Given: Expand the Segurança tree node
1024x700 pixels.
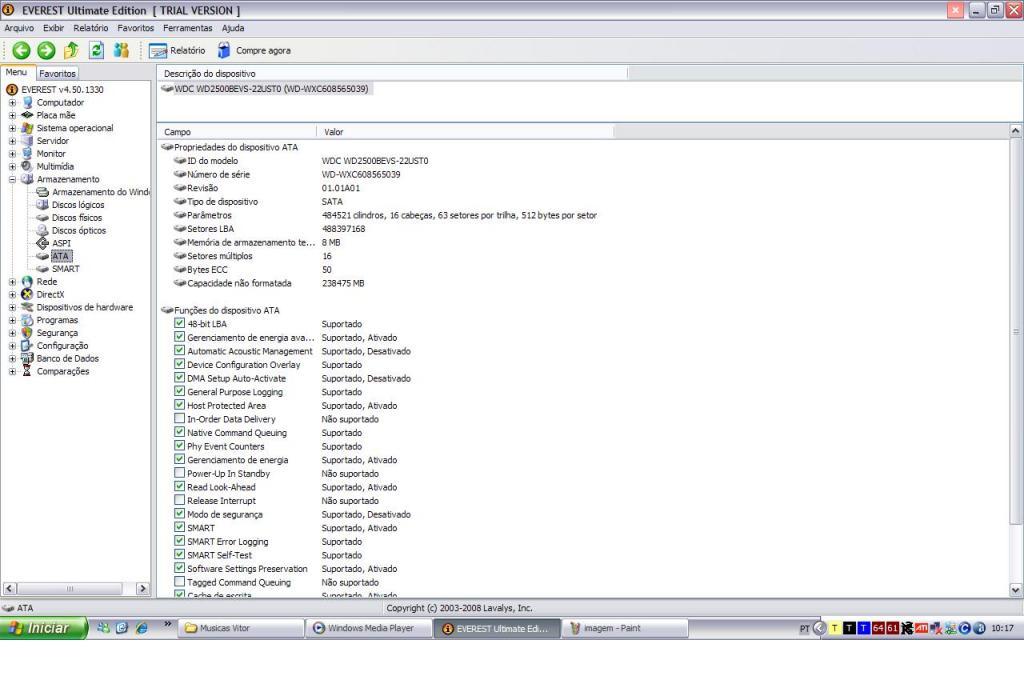Looking at the screenshot, I should point(12,333).
